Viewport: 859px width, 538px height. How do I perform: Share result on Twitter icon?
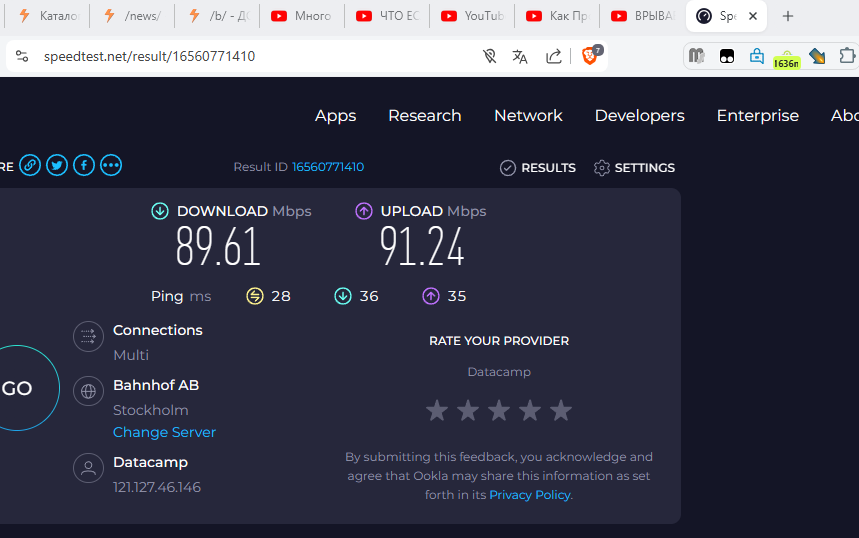pos(57,165)
